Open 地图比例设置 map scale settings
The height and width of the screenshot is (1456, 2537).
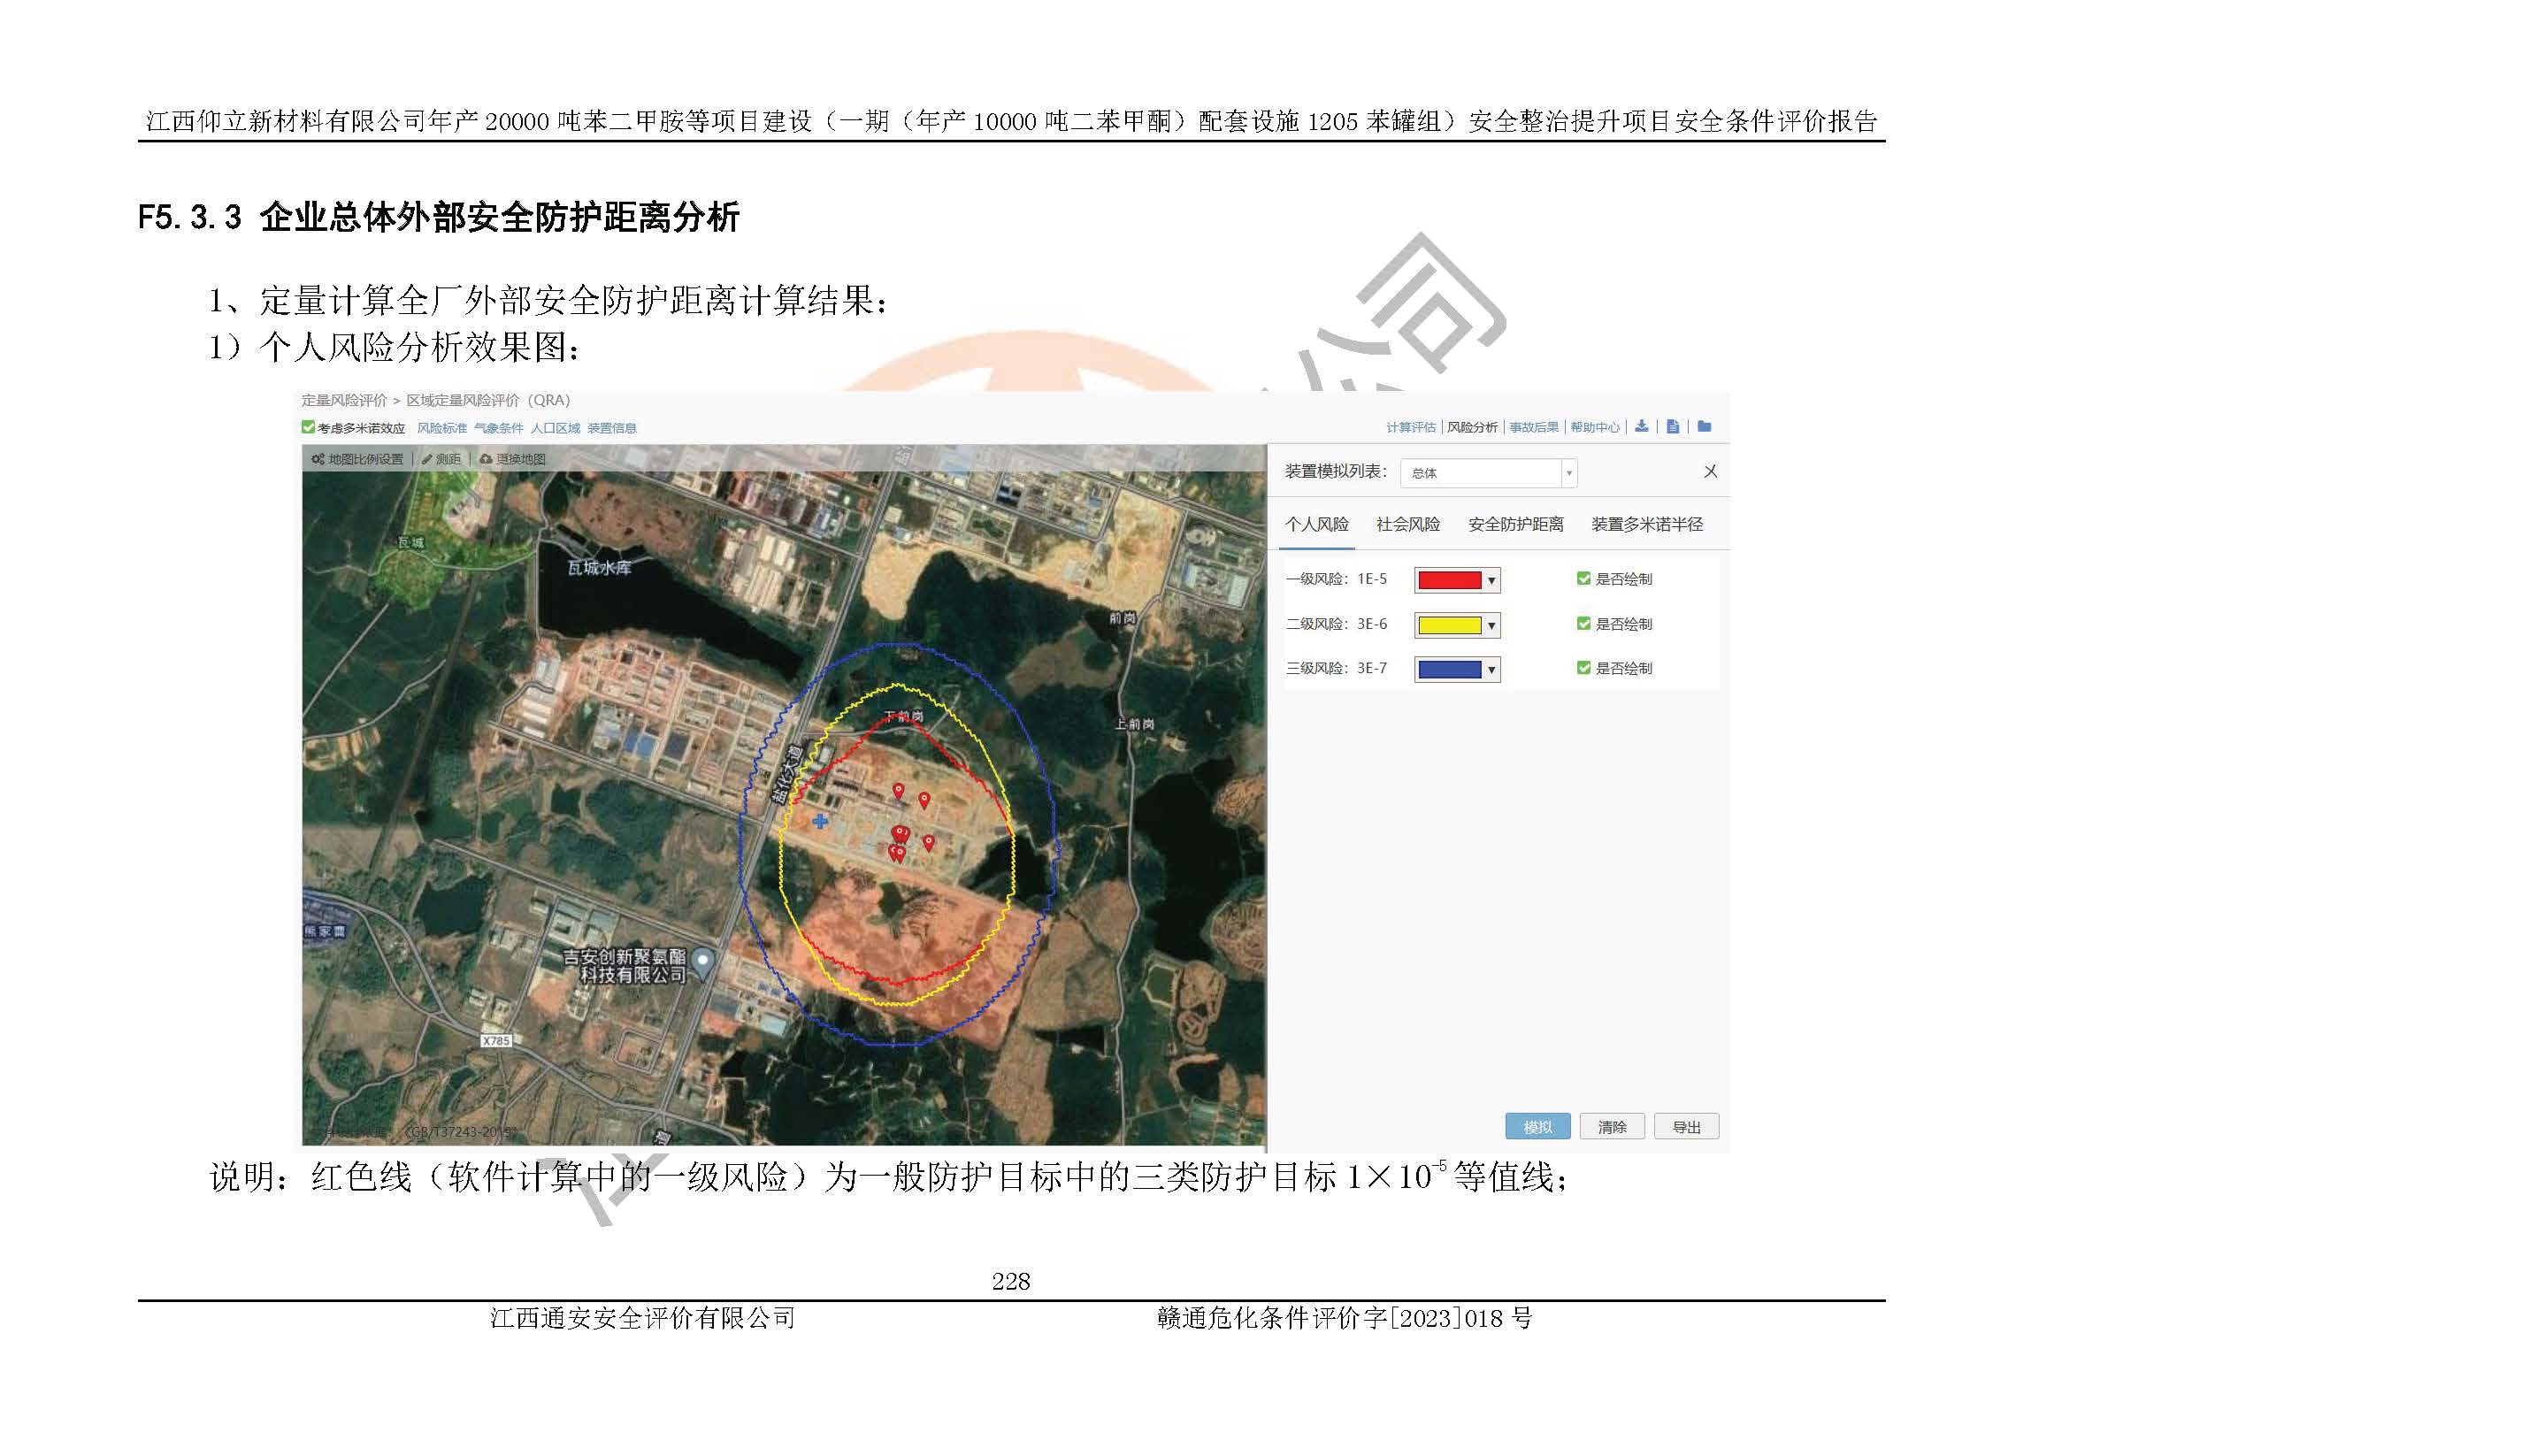(357, 459)
